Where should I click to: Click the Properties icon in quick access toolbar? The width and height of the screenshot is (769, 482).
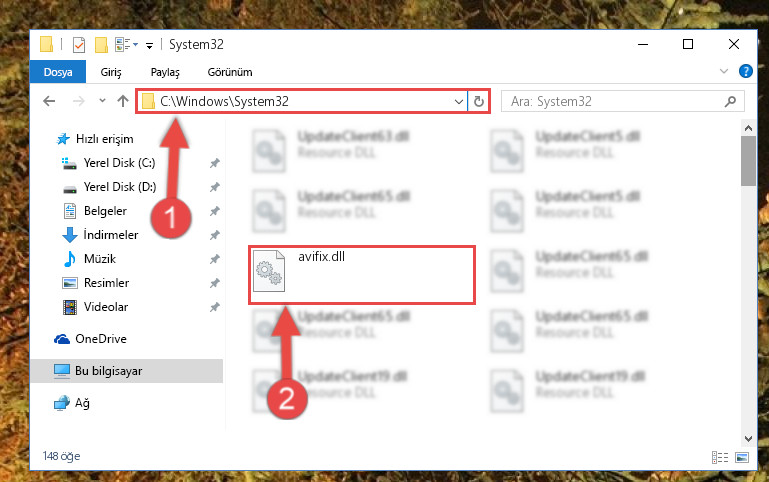78,45
